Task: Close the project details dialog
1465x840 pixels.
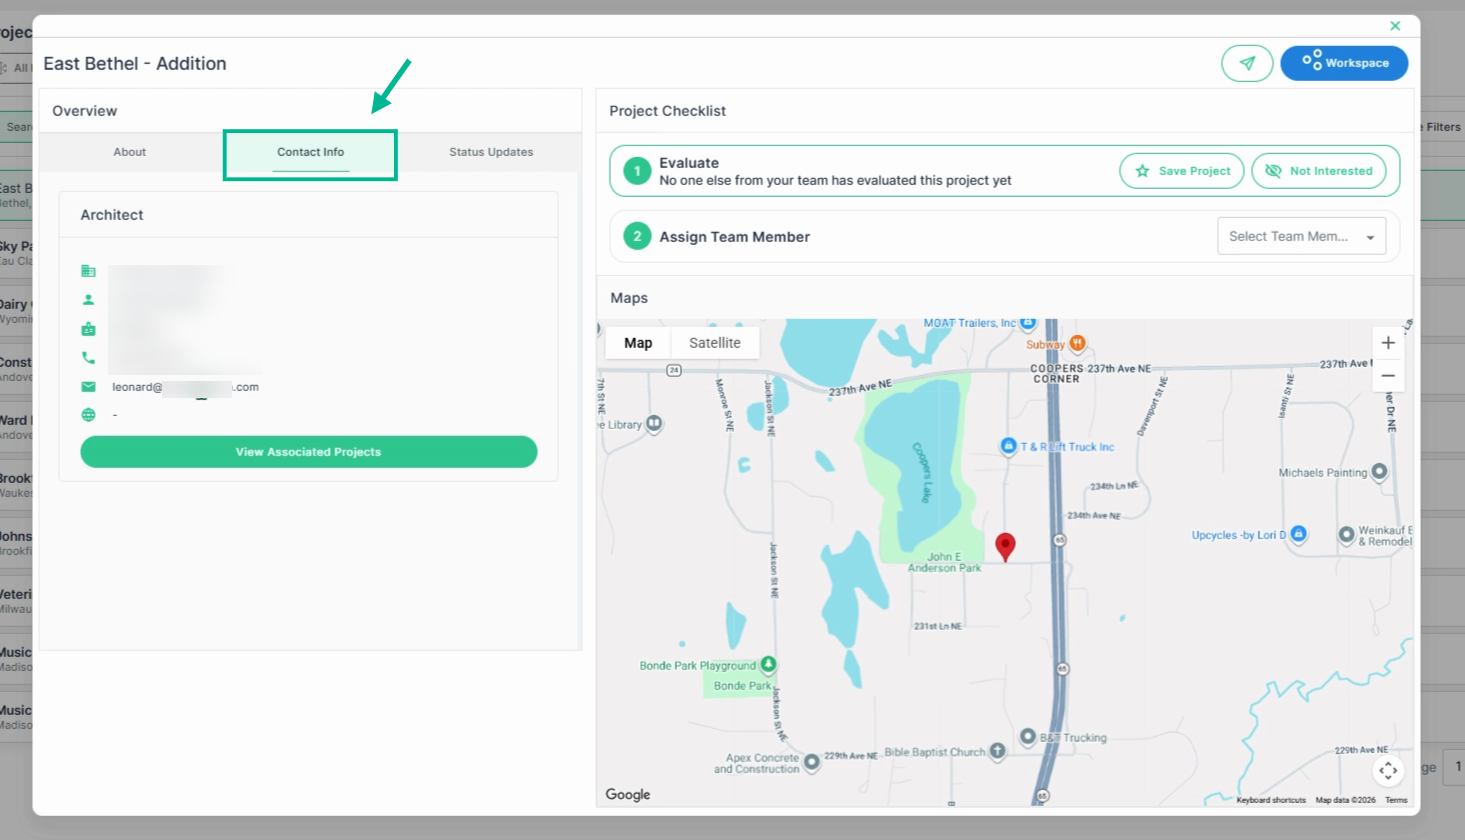Action: (x=1395, y=26)
